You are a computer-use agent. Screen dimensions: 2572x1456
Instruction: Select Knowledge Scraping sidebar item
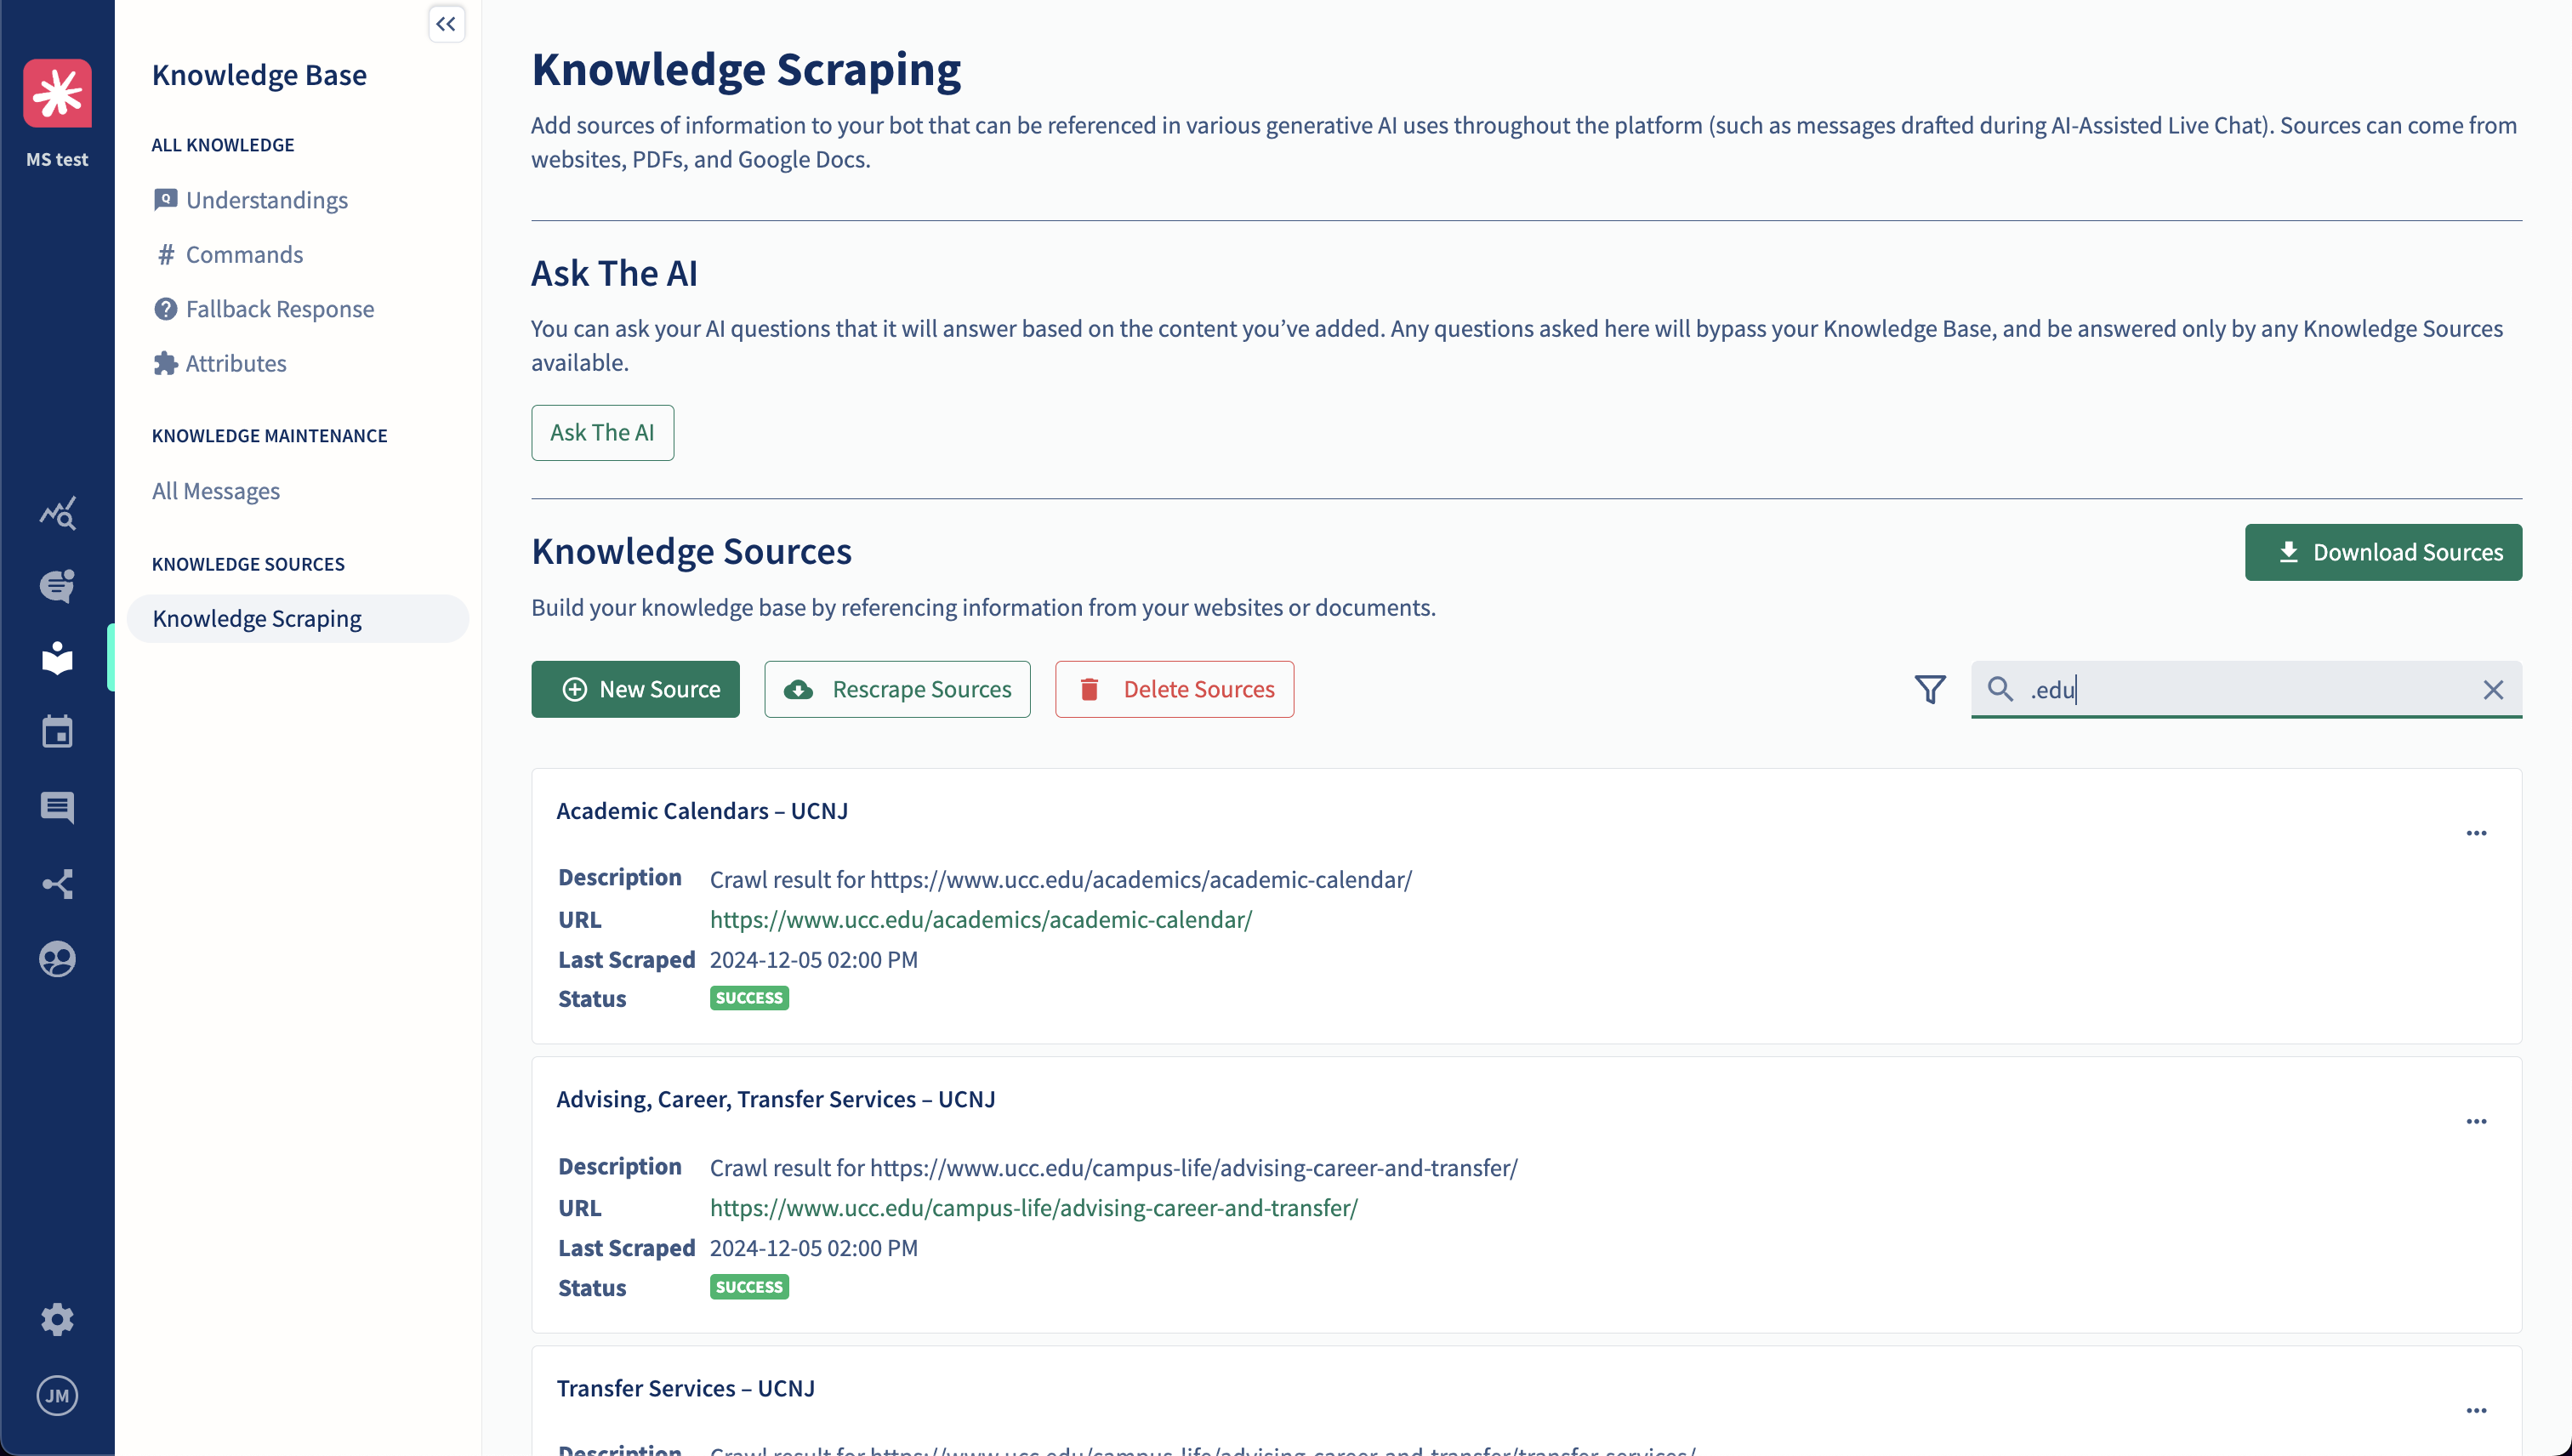tap(298, 619)
